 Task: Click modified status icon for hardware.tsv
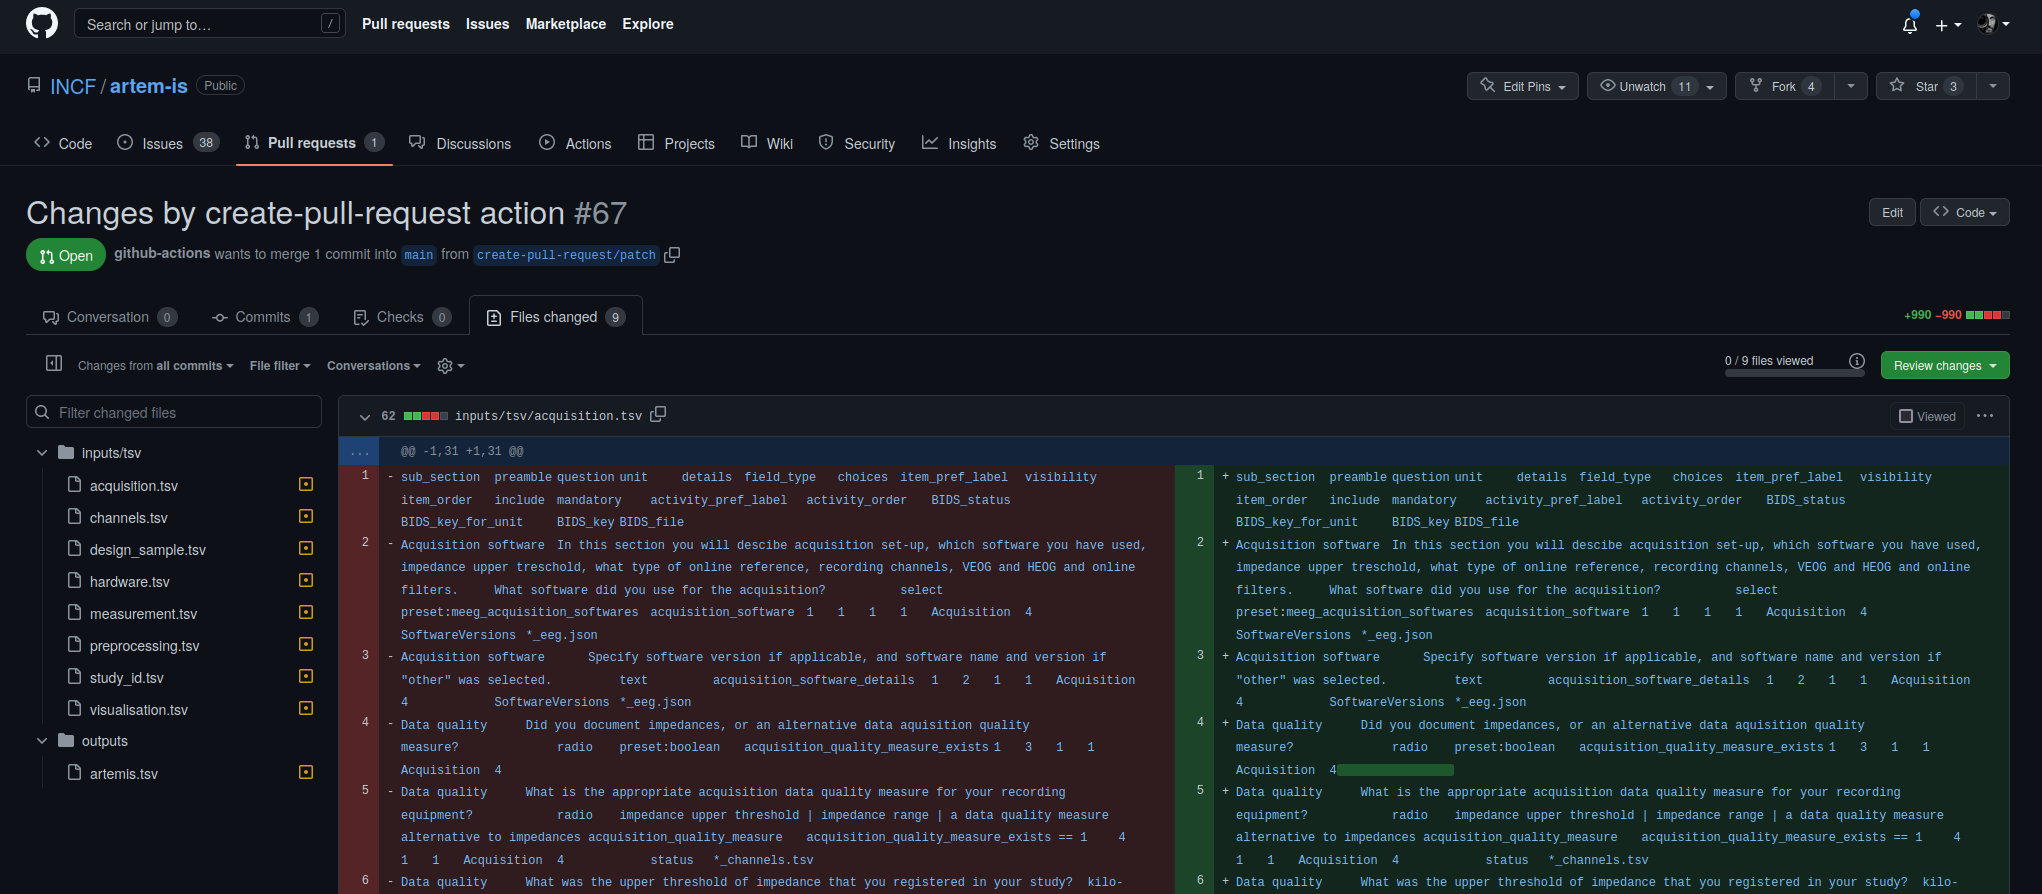(x=306, y=580)
